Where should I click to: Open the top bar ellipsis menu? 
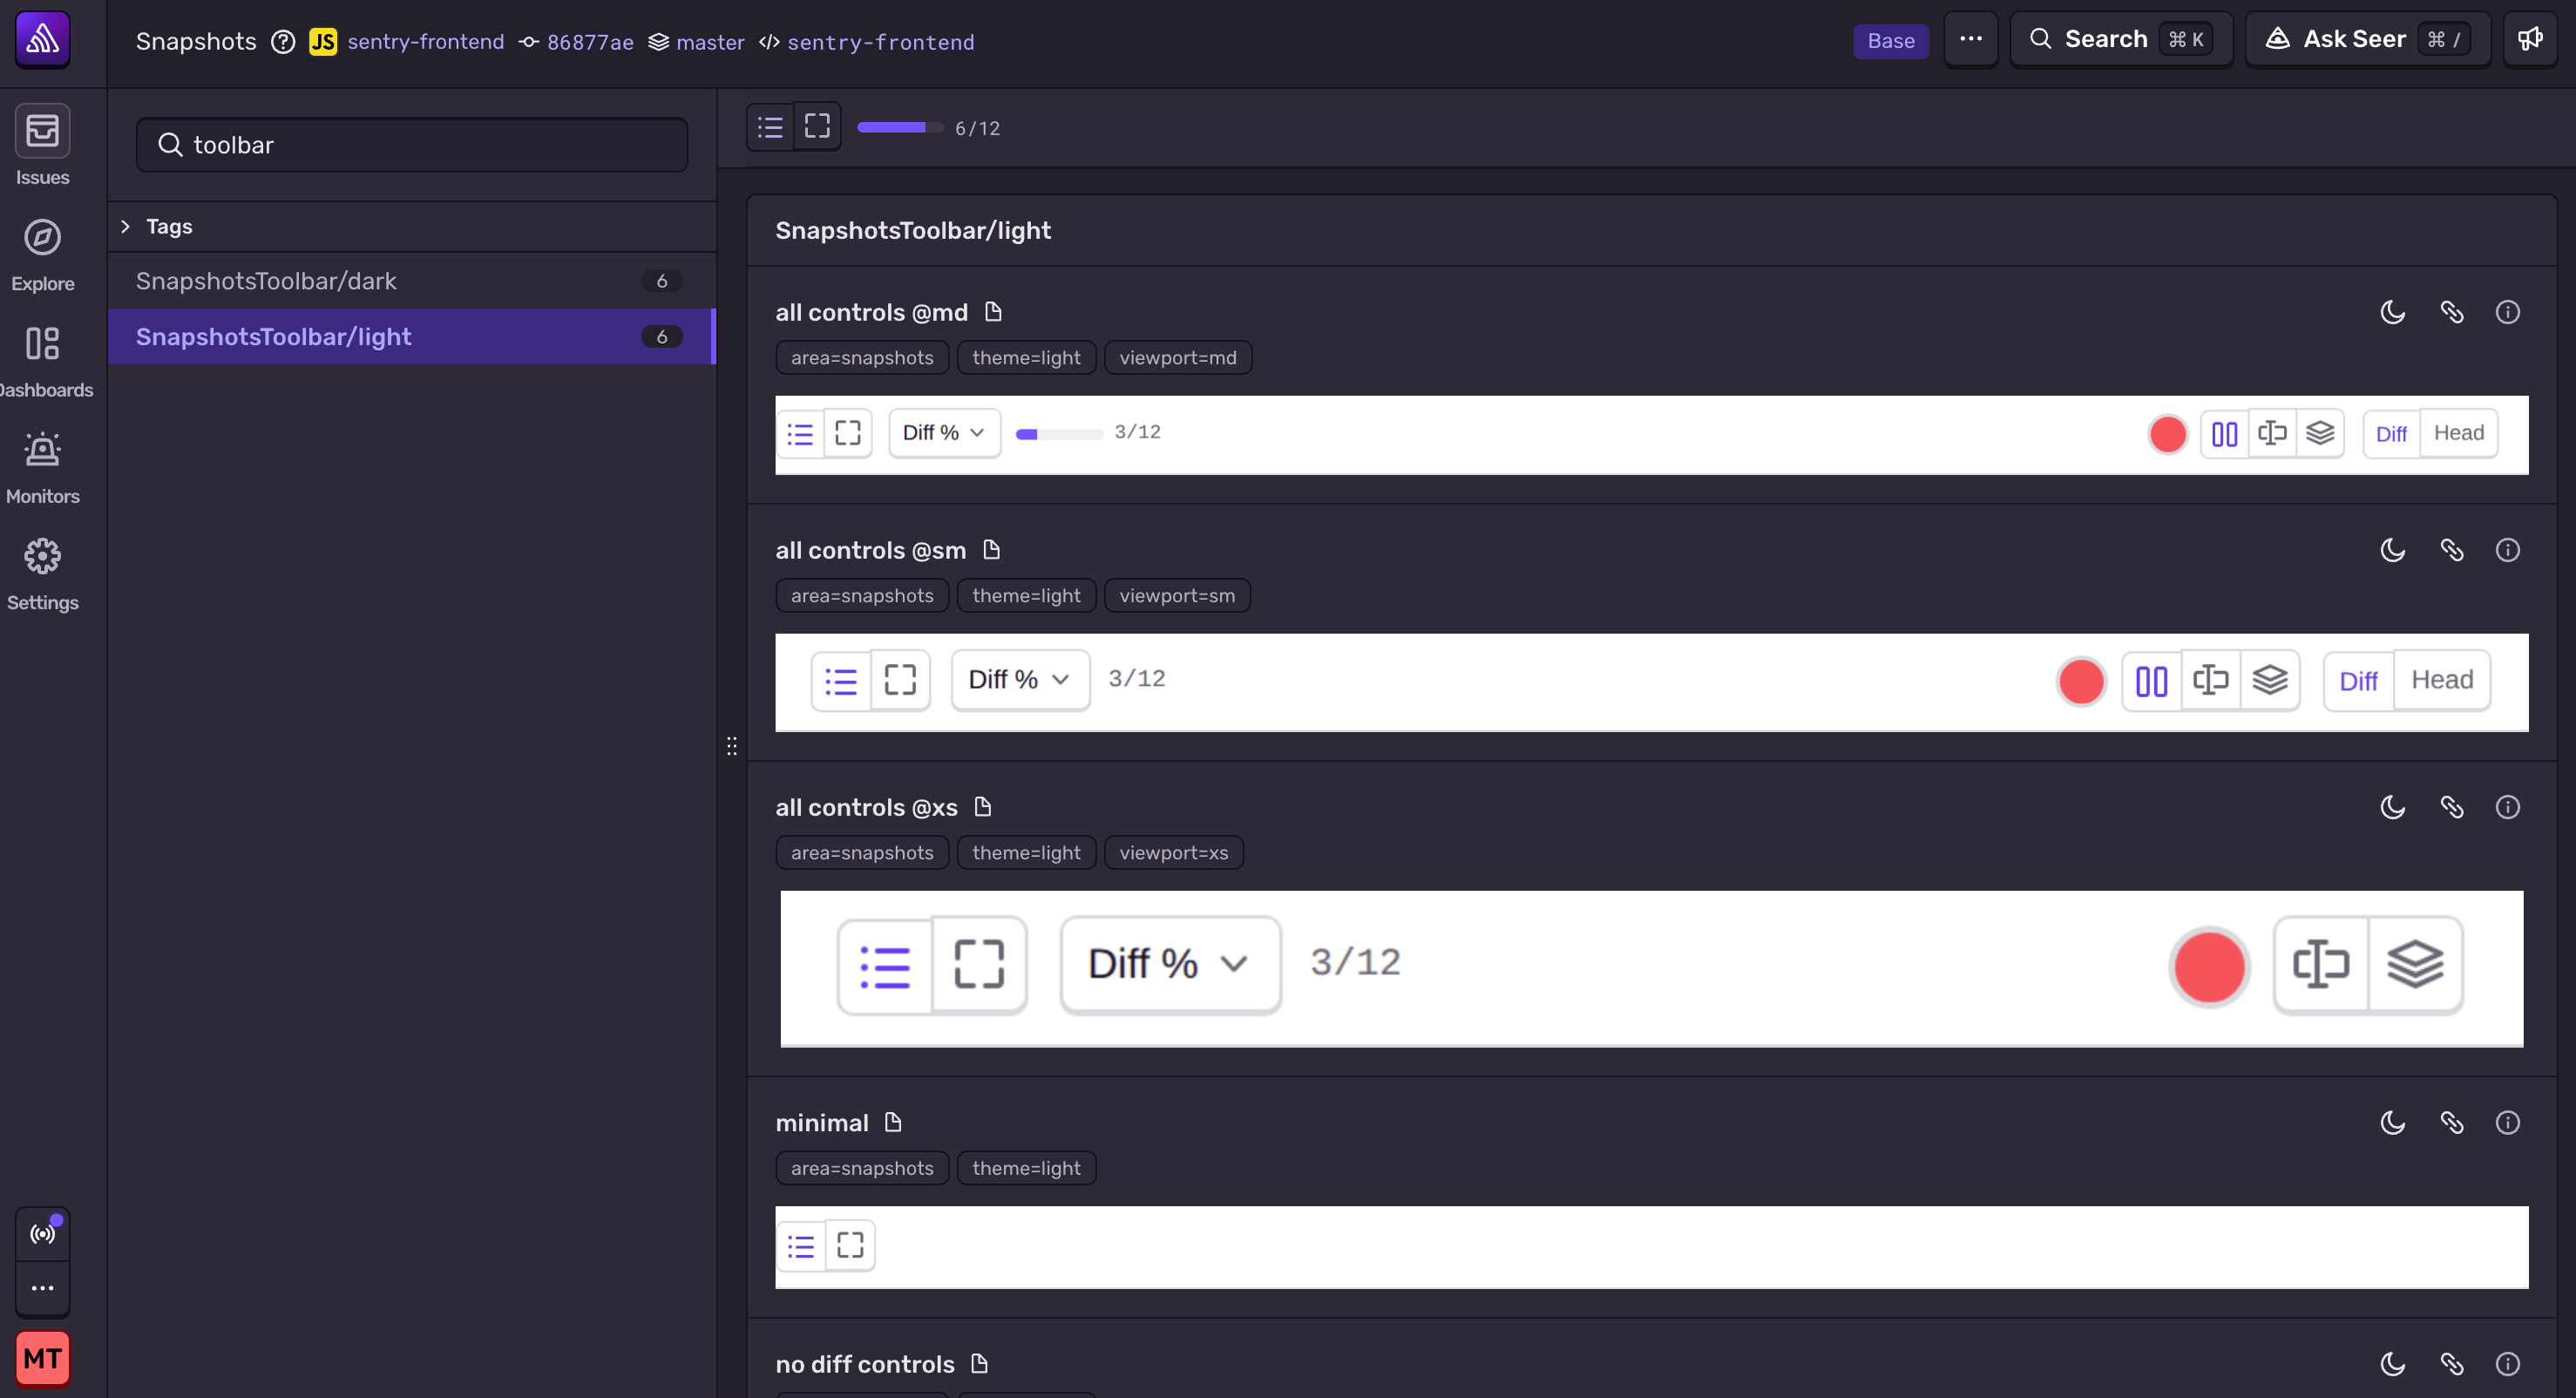(1971, 39)
